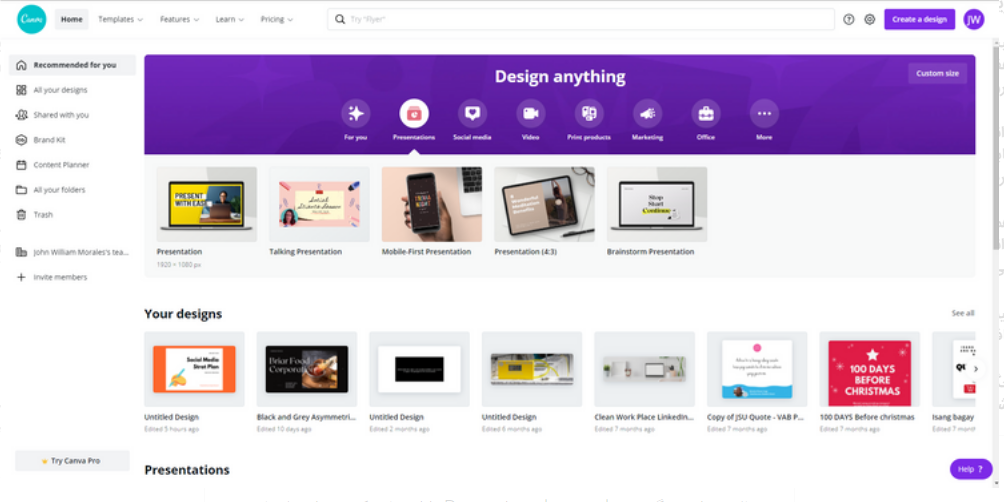This screenshot has height=502, width=1004.
Task: Open the Help question mark icon in header
Action: (848, 19)
